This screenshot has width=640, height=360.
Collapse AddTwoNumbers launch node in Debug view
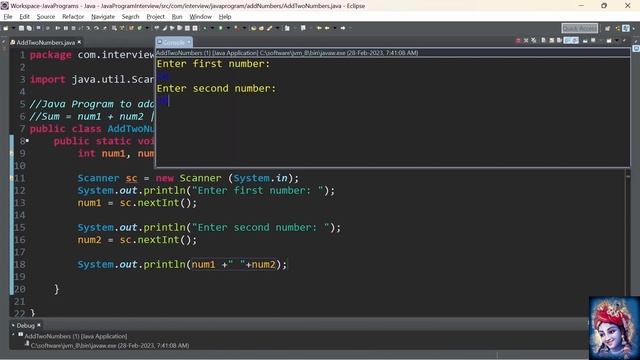click(13, 334)
